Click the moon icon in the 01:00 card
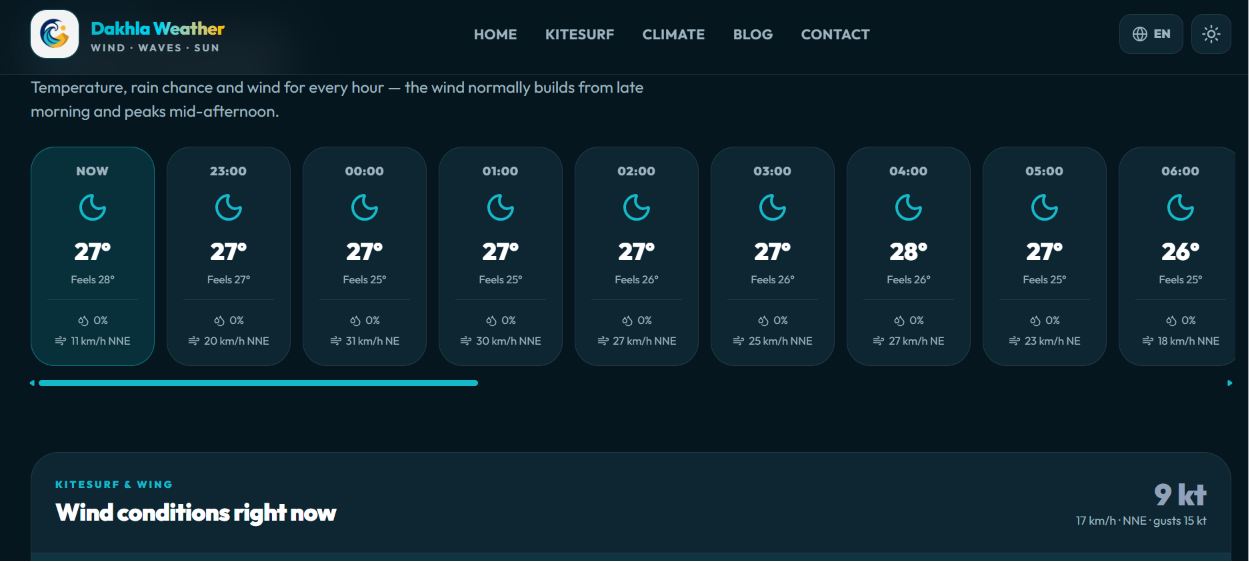Screen dimensions: 1249x562 coord(501,207)
